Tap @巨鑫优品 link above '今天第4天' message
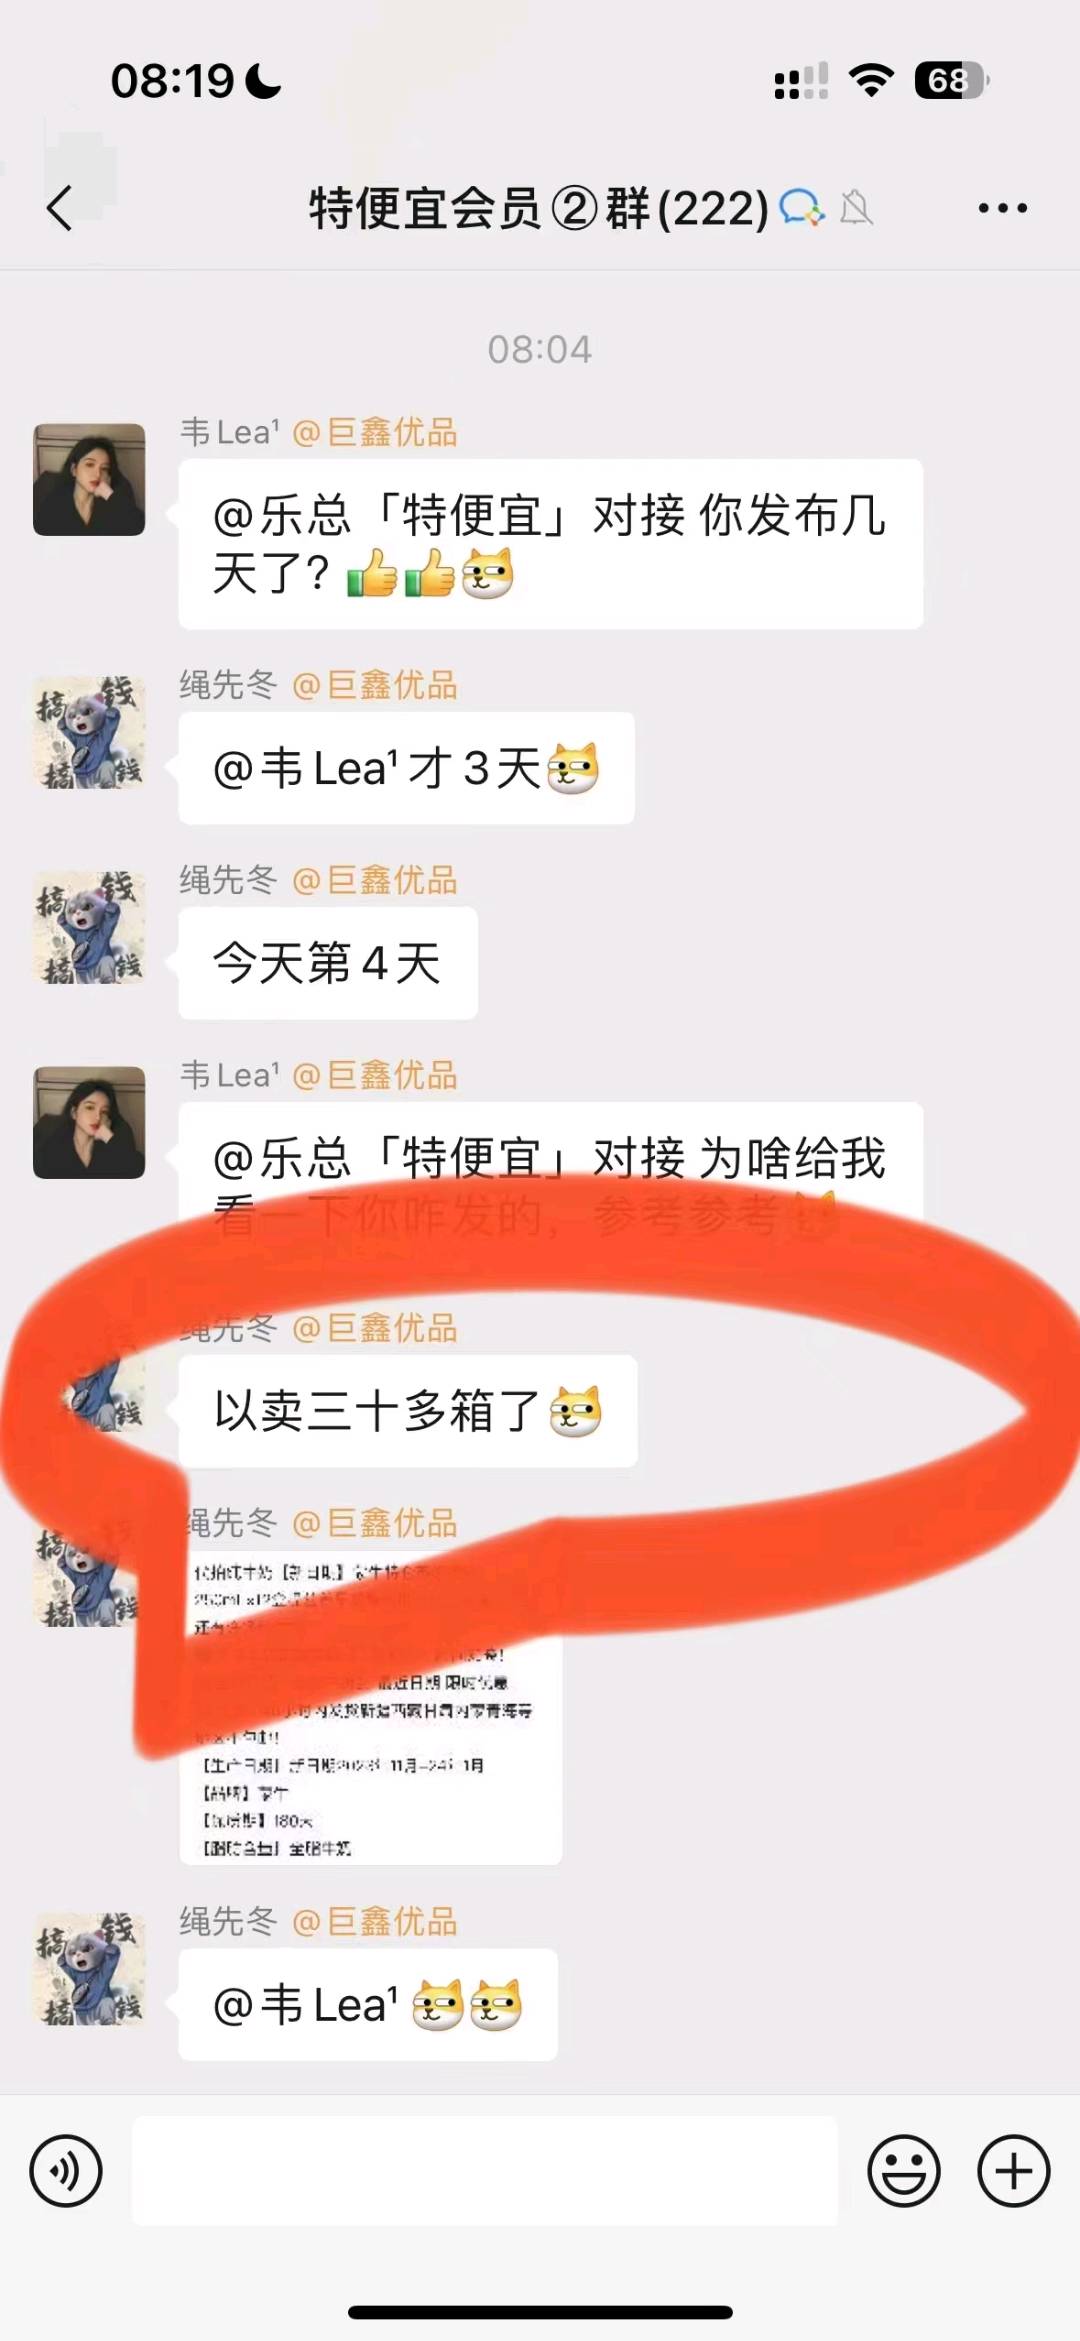The height and width of the screenshot is (2341, 1080). coord(375,880)
